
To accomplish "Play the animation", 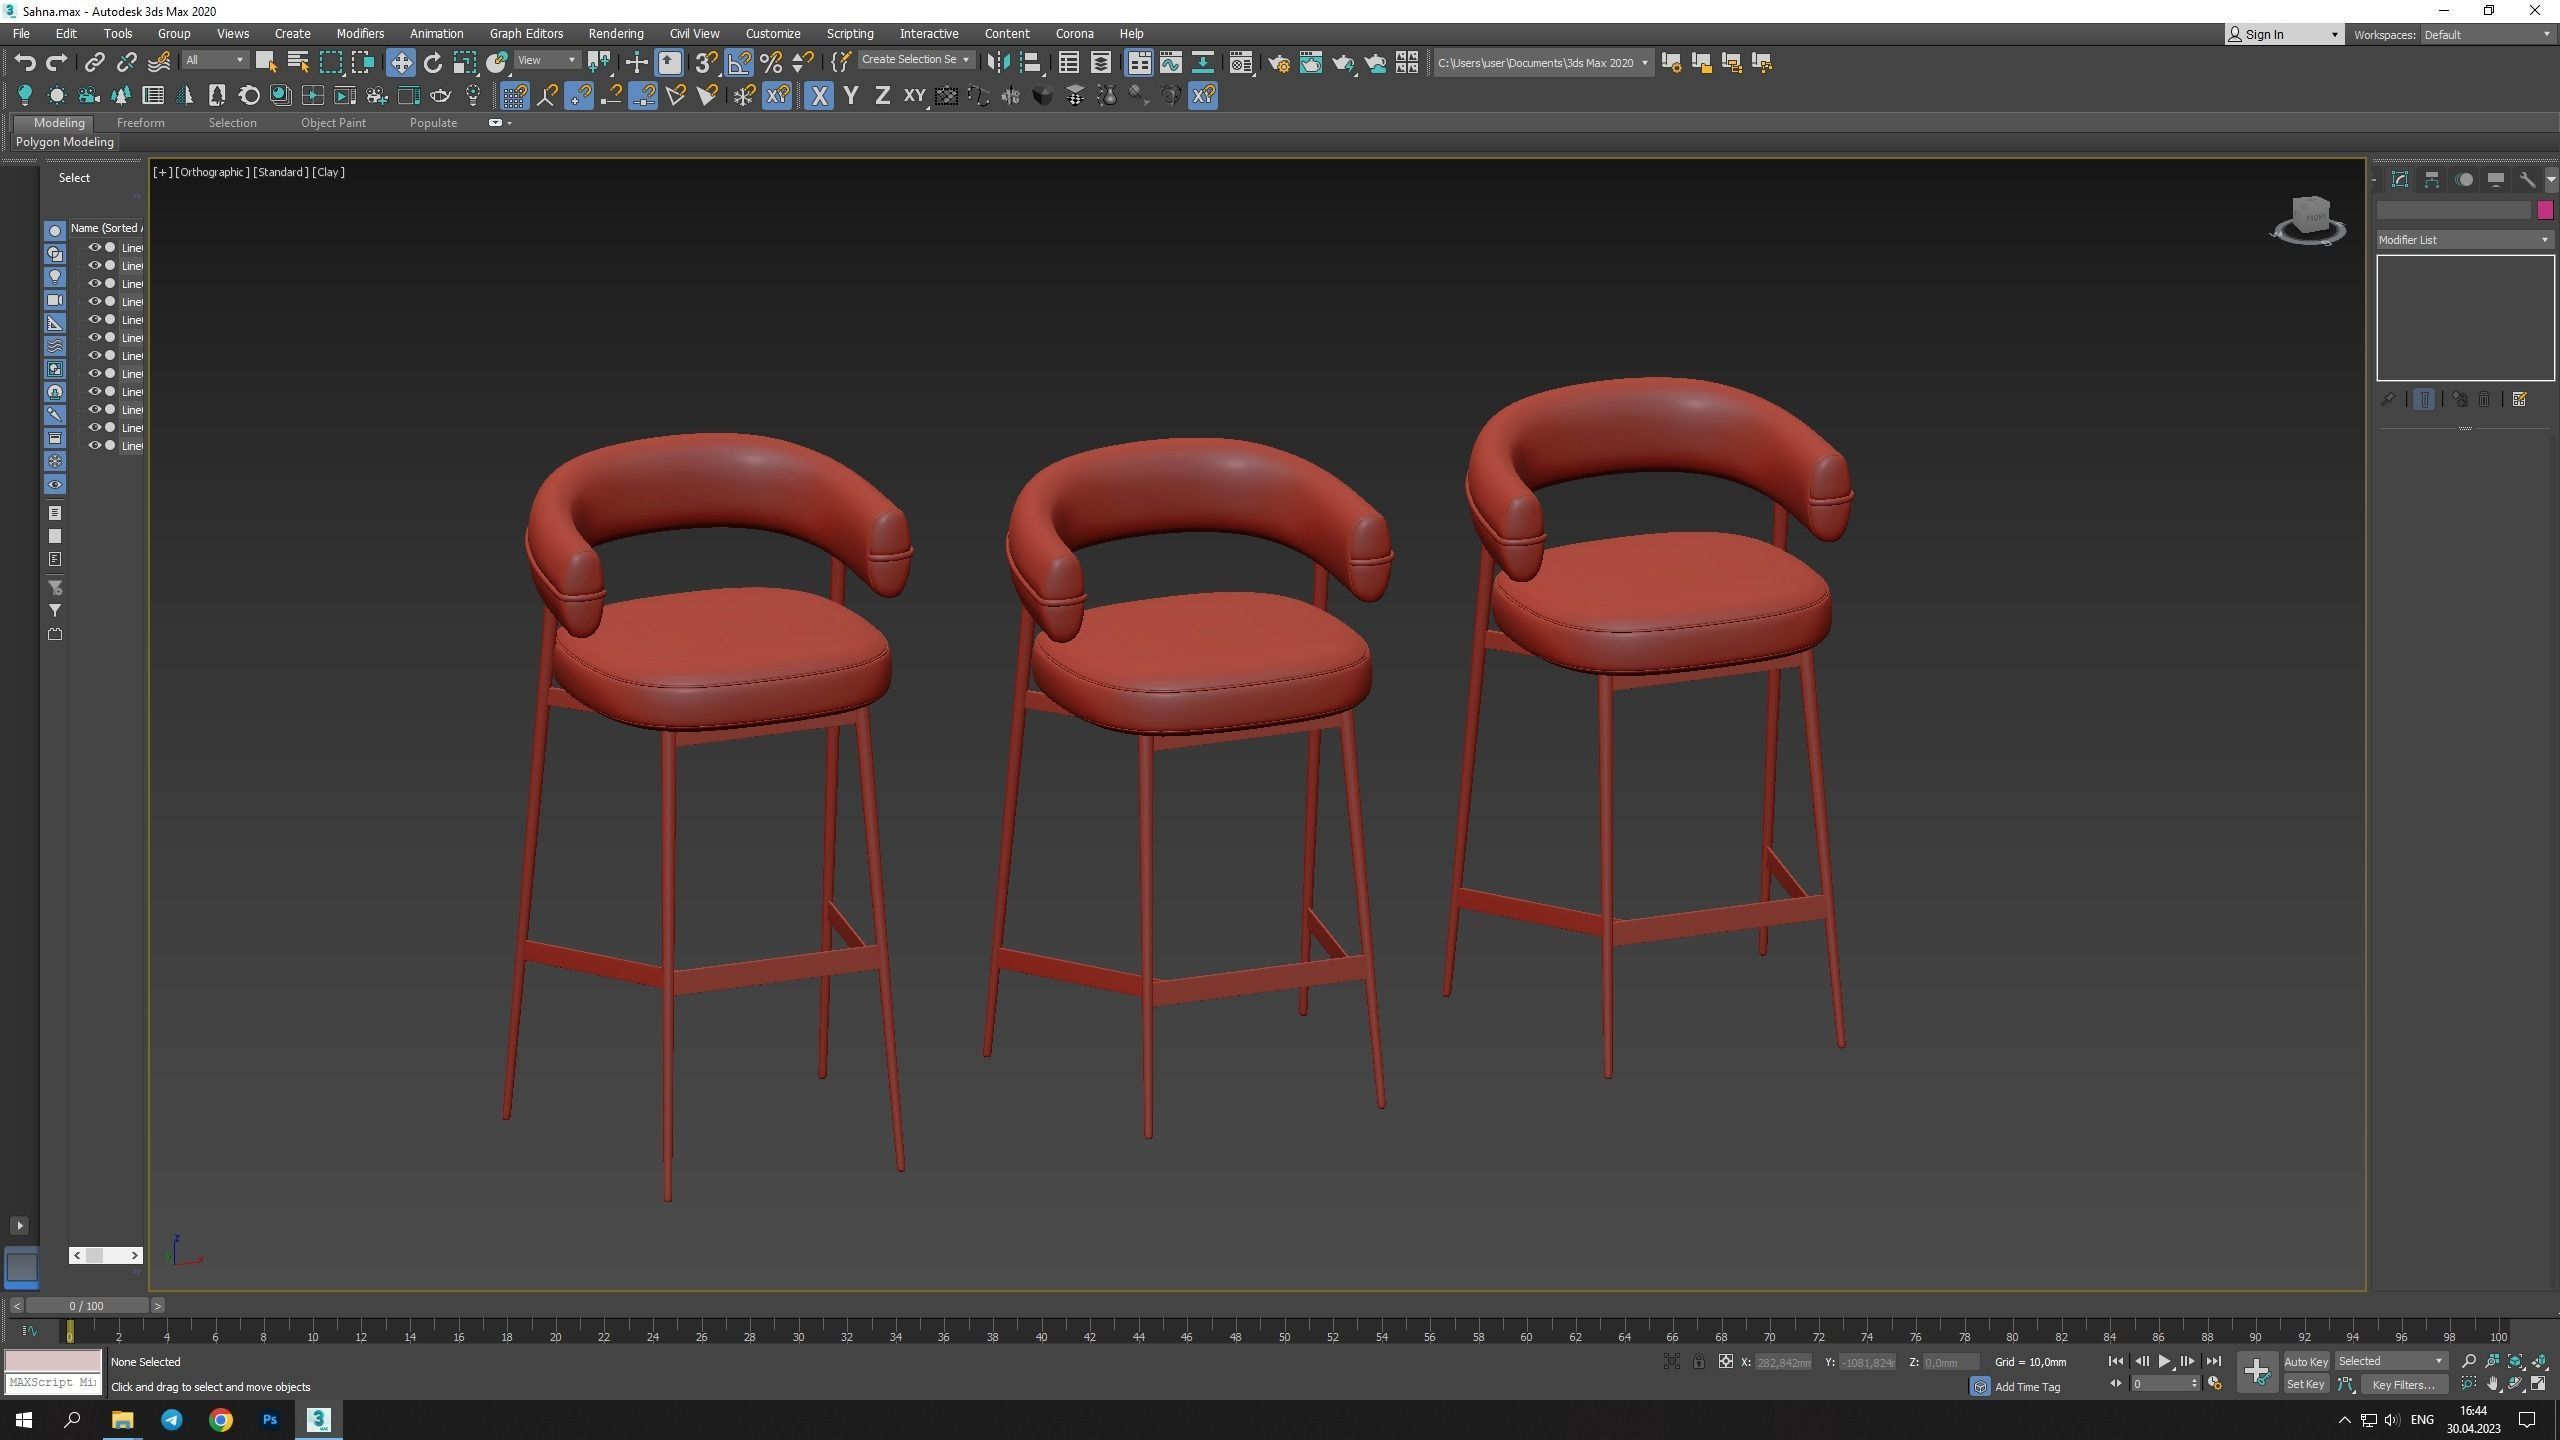I will 2164,1362.
